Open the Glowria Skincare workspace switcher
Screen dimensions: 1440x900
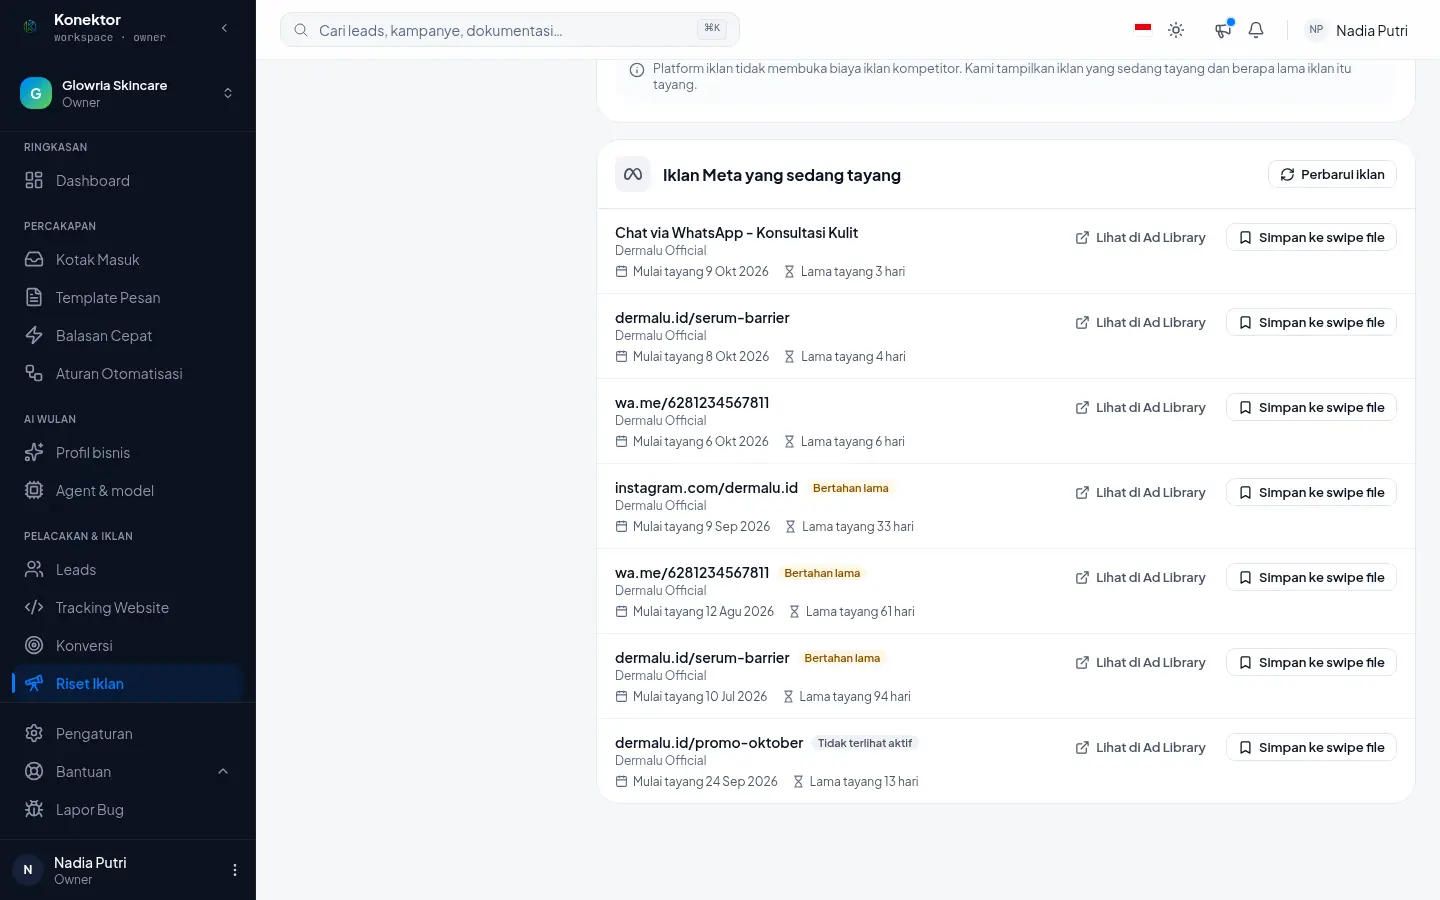coord(128,93)
